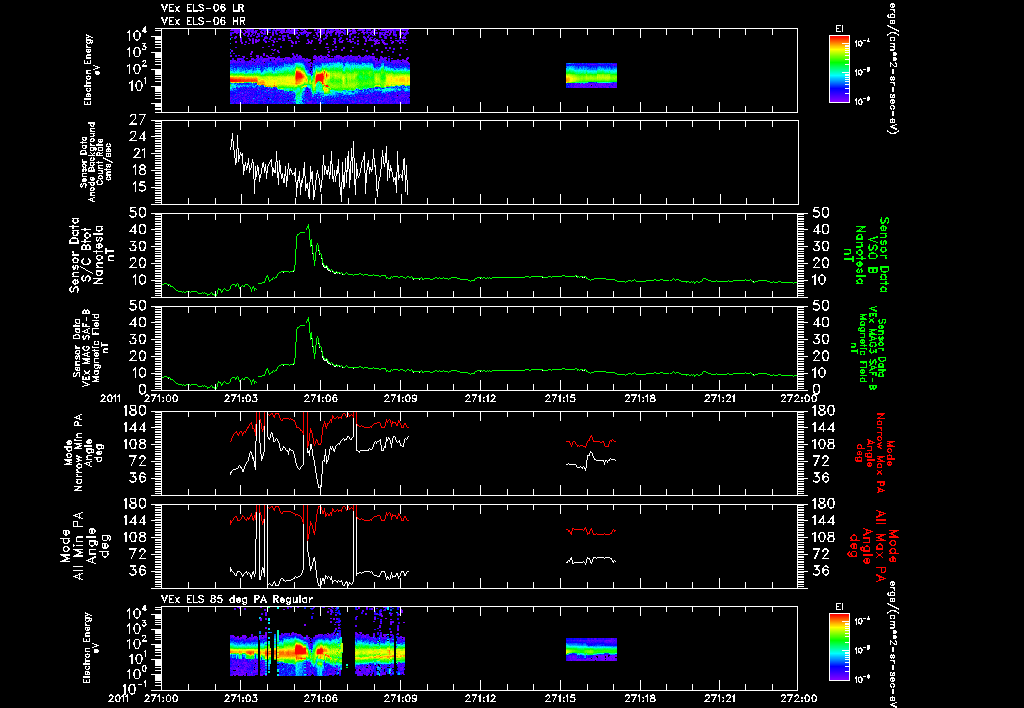Click the red Narrow Max PA trace near 271:16
This screenshot has width=1024, height=708.
click(x=591, y=442)
